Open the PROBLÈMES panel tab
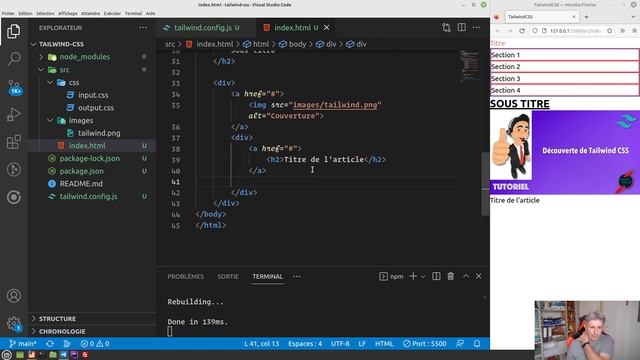640x360 pixels. [x=185, y=276]
